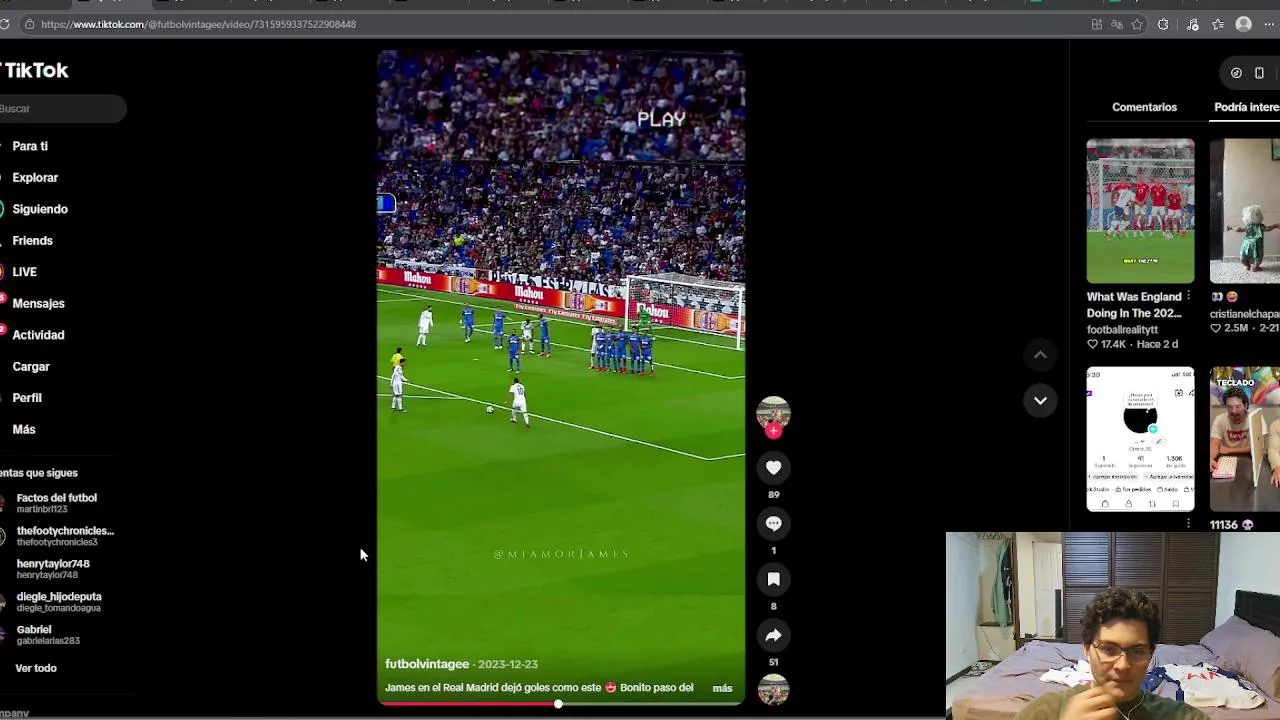Open the spinning sound disc avatar

(773, 690)
